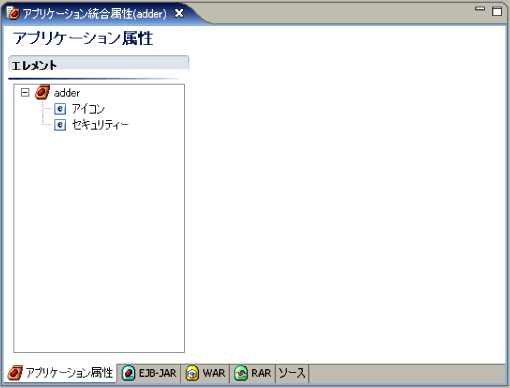Click the editor title tab icon
510x388 pixels.
[x=13, y=13]
